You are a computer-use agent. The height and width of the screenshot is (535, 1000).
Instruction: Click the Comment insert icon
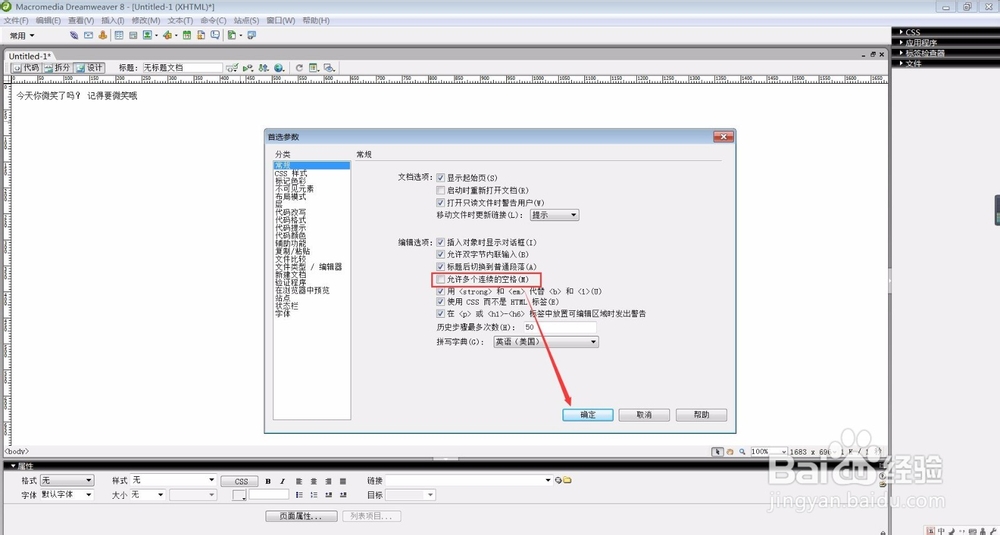[x=216, y=35]
